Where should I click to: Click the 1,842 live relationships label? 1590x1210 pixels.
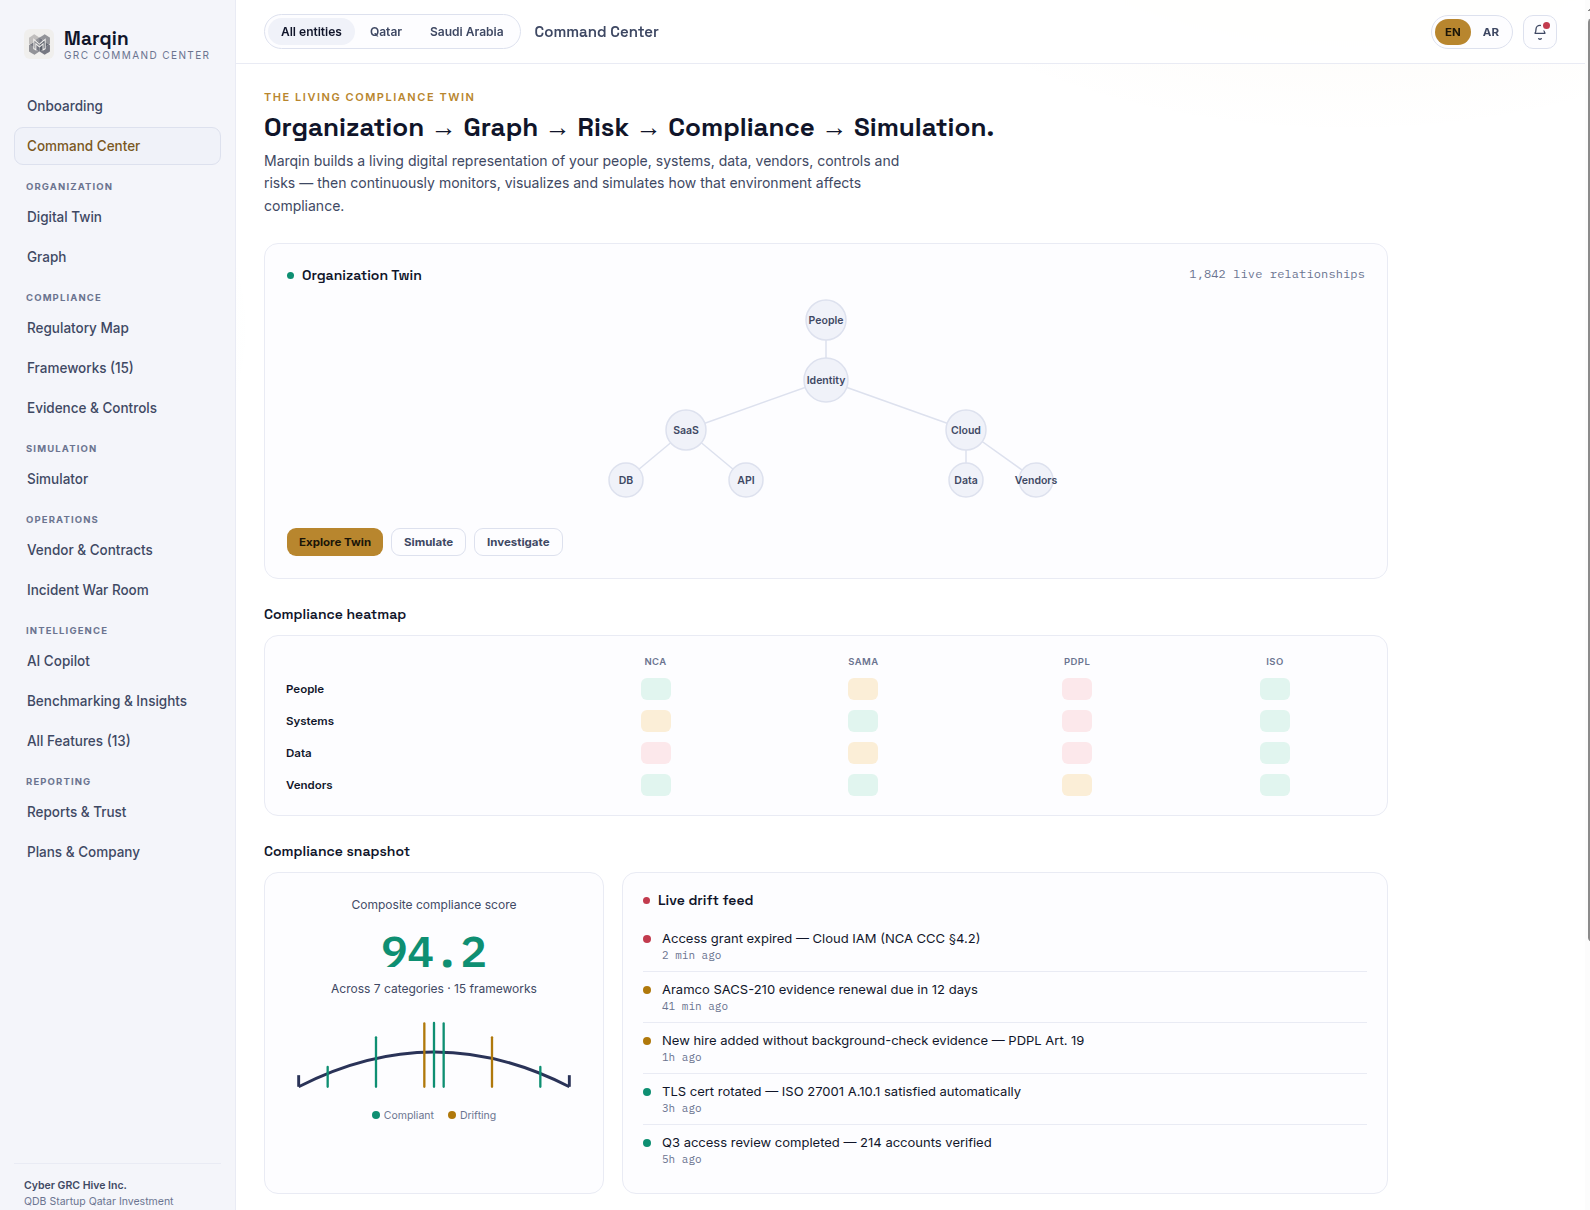[1276, 274]
